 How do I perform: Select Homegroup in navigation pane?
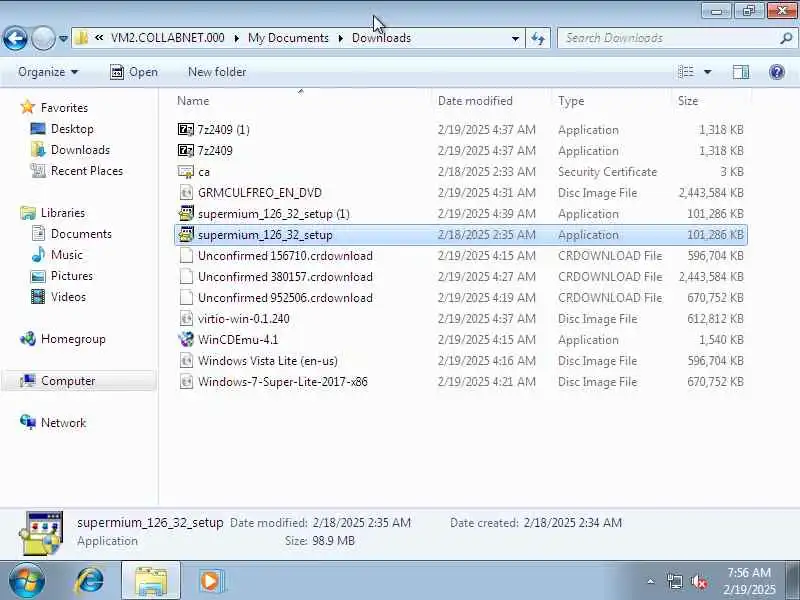coord(73,339)
